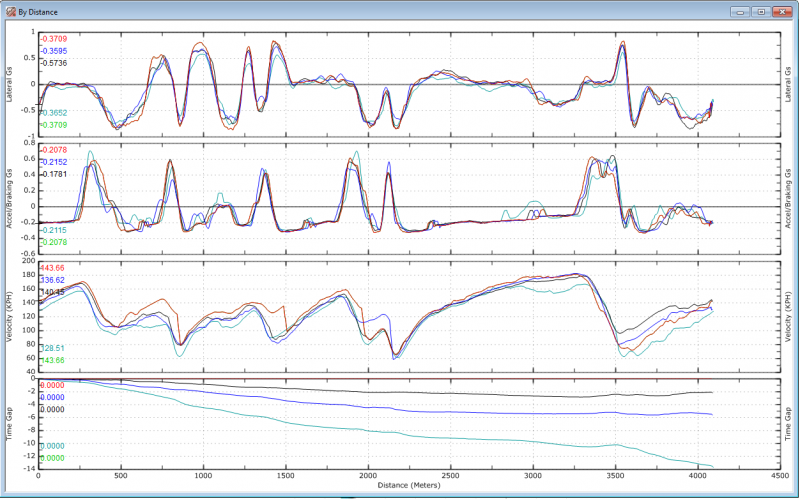Image resolution: width=800 pixels, height=499 pixels.
Task: Select the red 143.66 velocity value
Action: (x=53, y=268)
